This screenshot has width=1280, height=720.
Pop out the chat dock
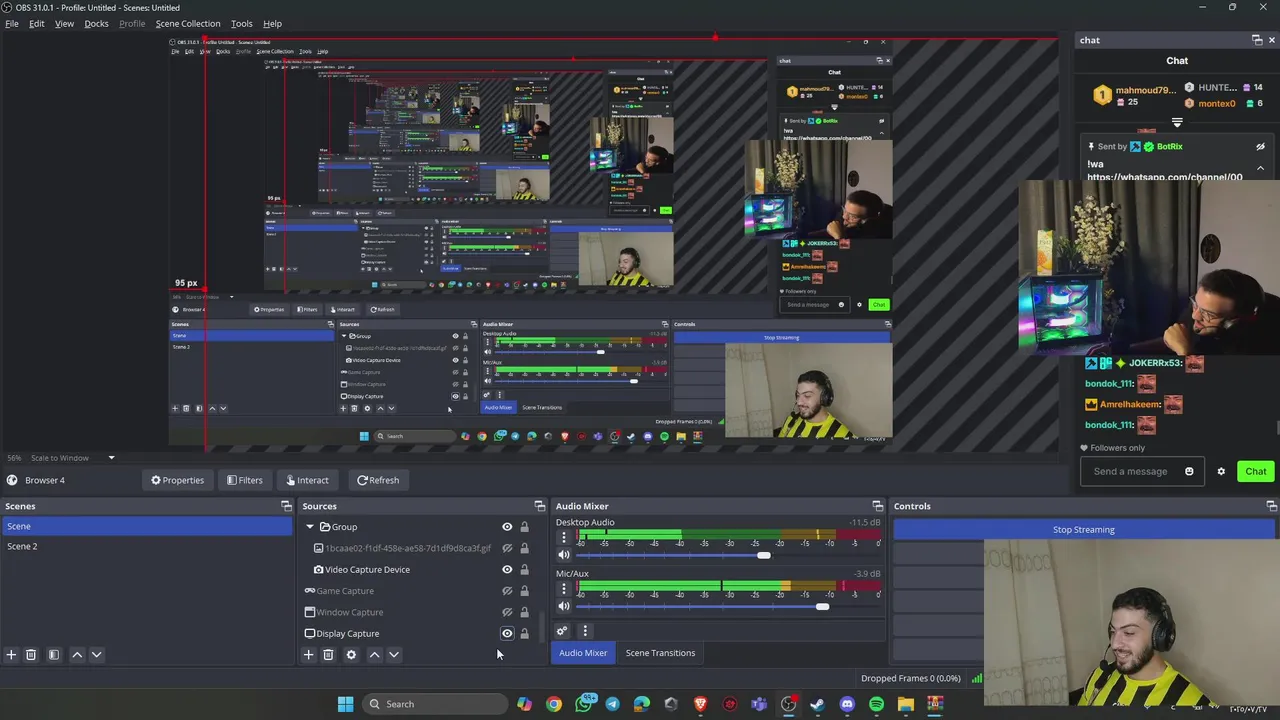click(x=1257, y=40)
